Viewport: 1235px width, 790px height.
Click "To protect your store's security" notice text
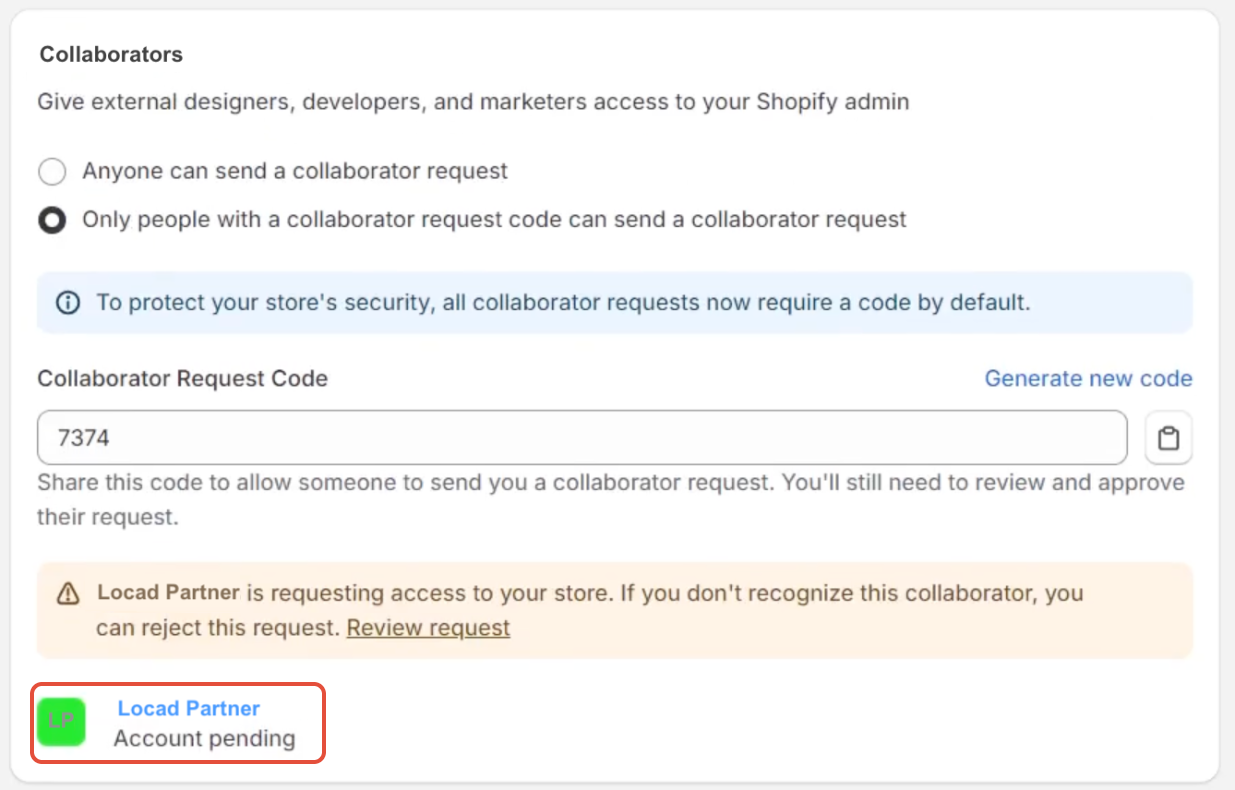click(563, 302)
